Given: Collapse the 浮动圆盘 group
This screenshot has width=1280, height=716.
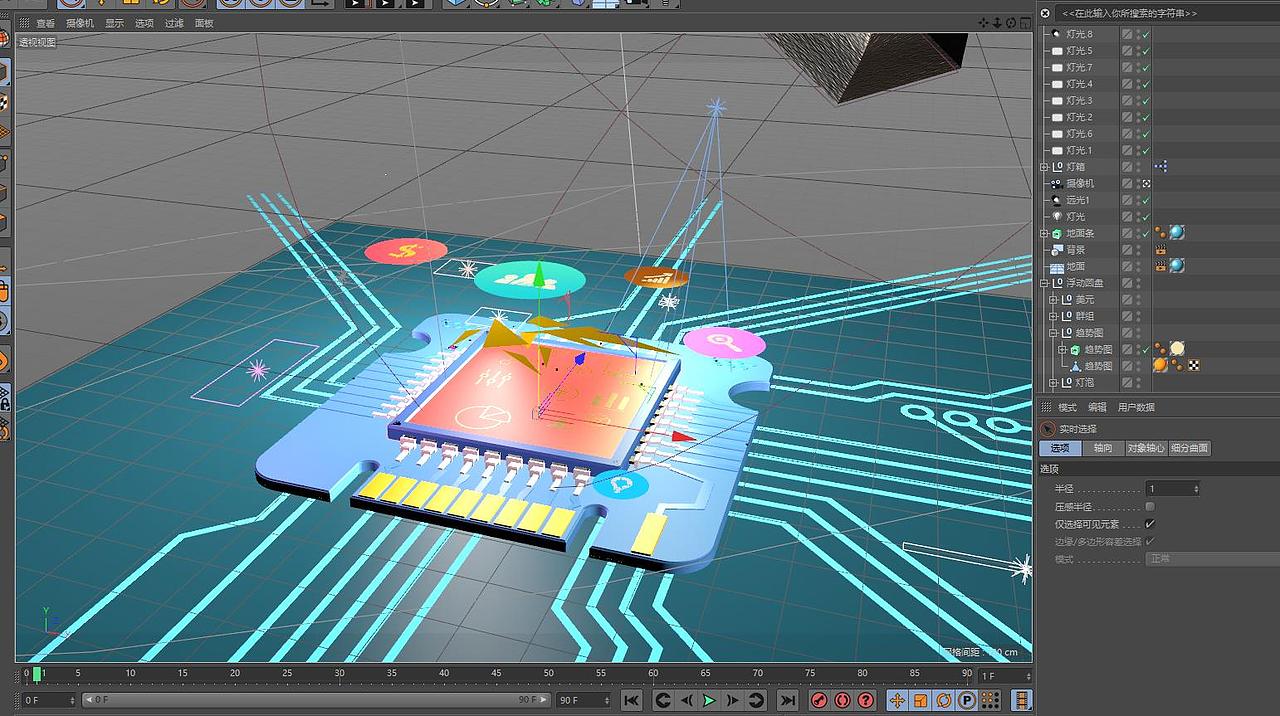Looking at the screenshot, I should pyautogui.click(x=1045, y=283).
